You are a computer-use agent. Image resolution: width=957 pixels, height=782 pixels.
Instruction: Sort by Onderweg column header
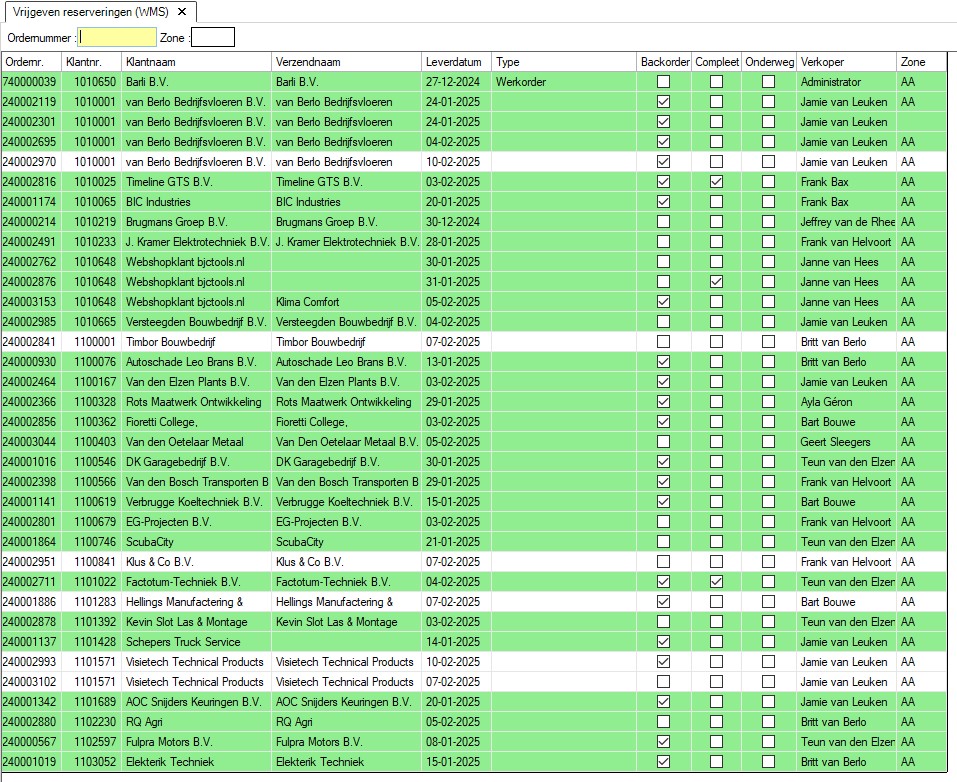pos(769,62)
